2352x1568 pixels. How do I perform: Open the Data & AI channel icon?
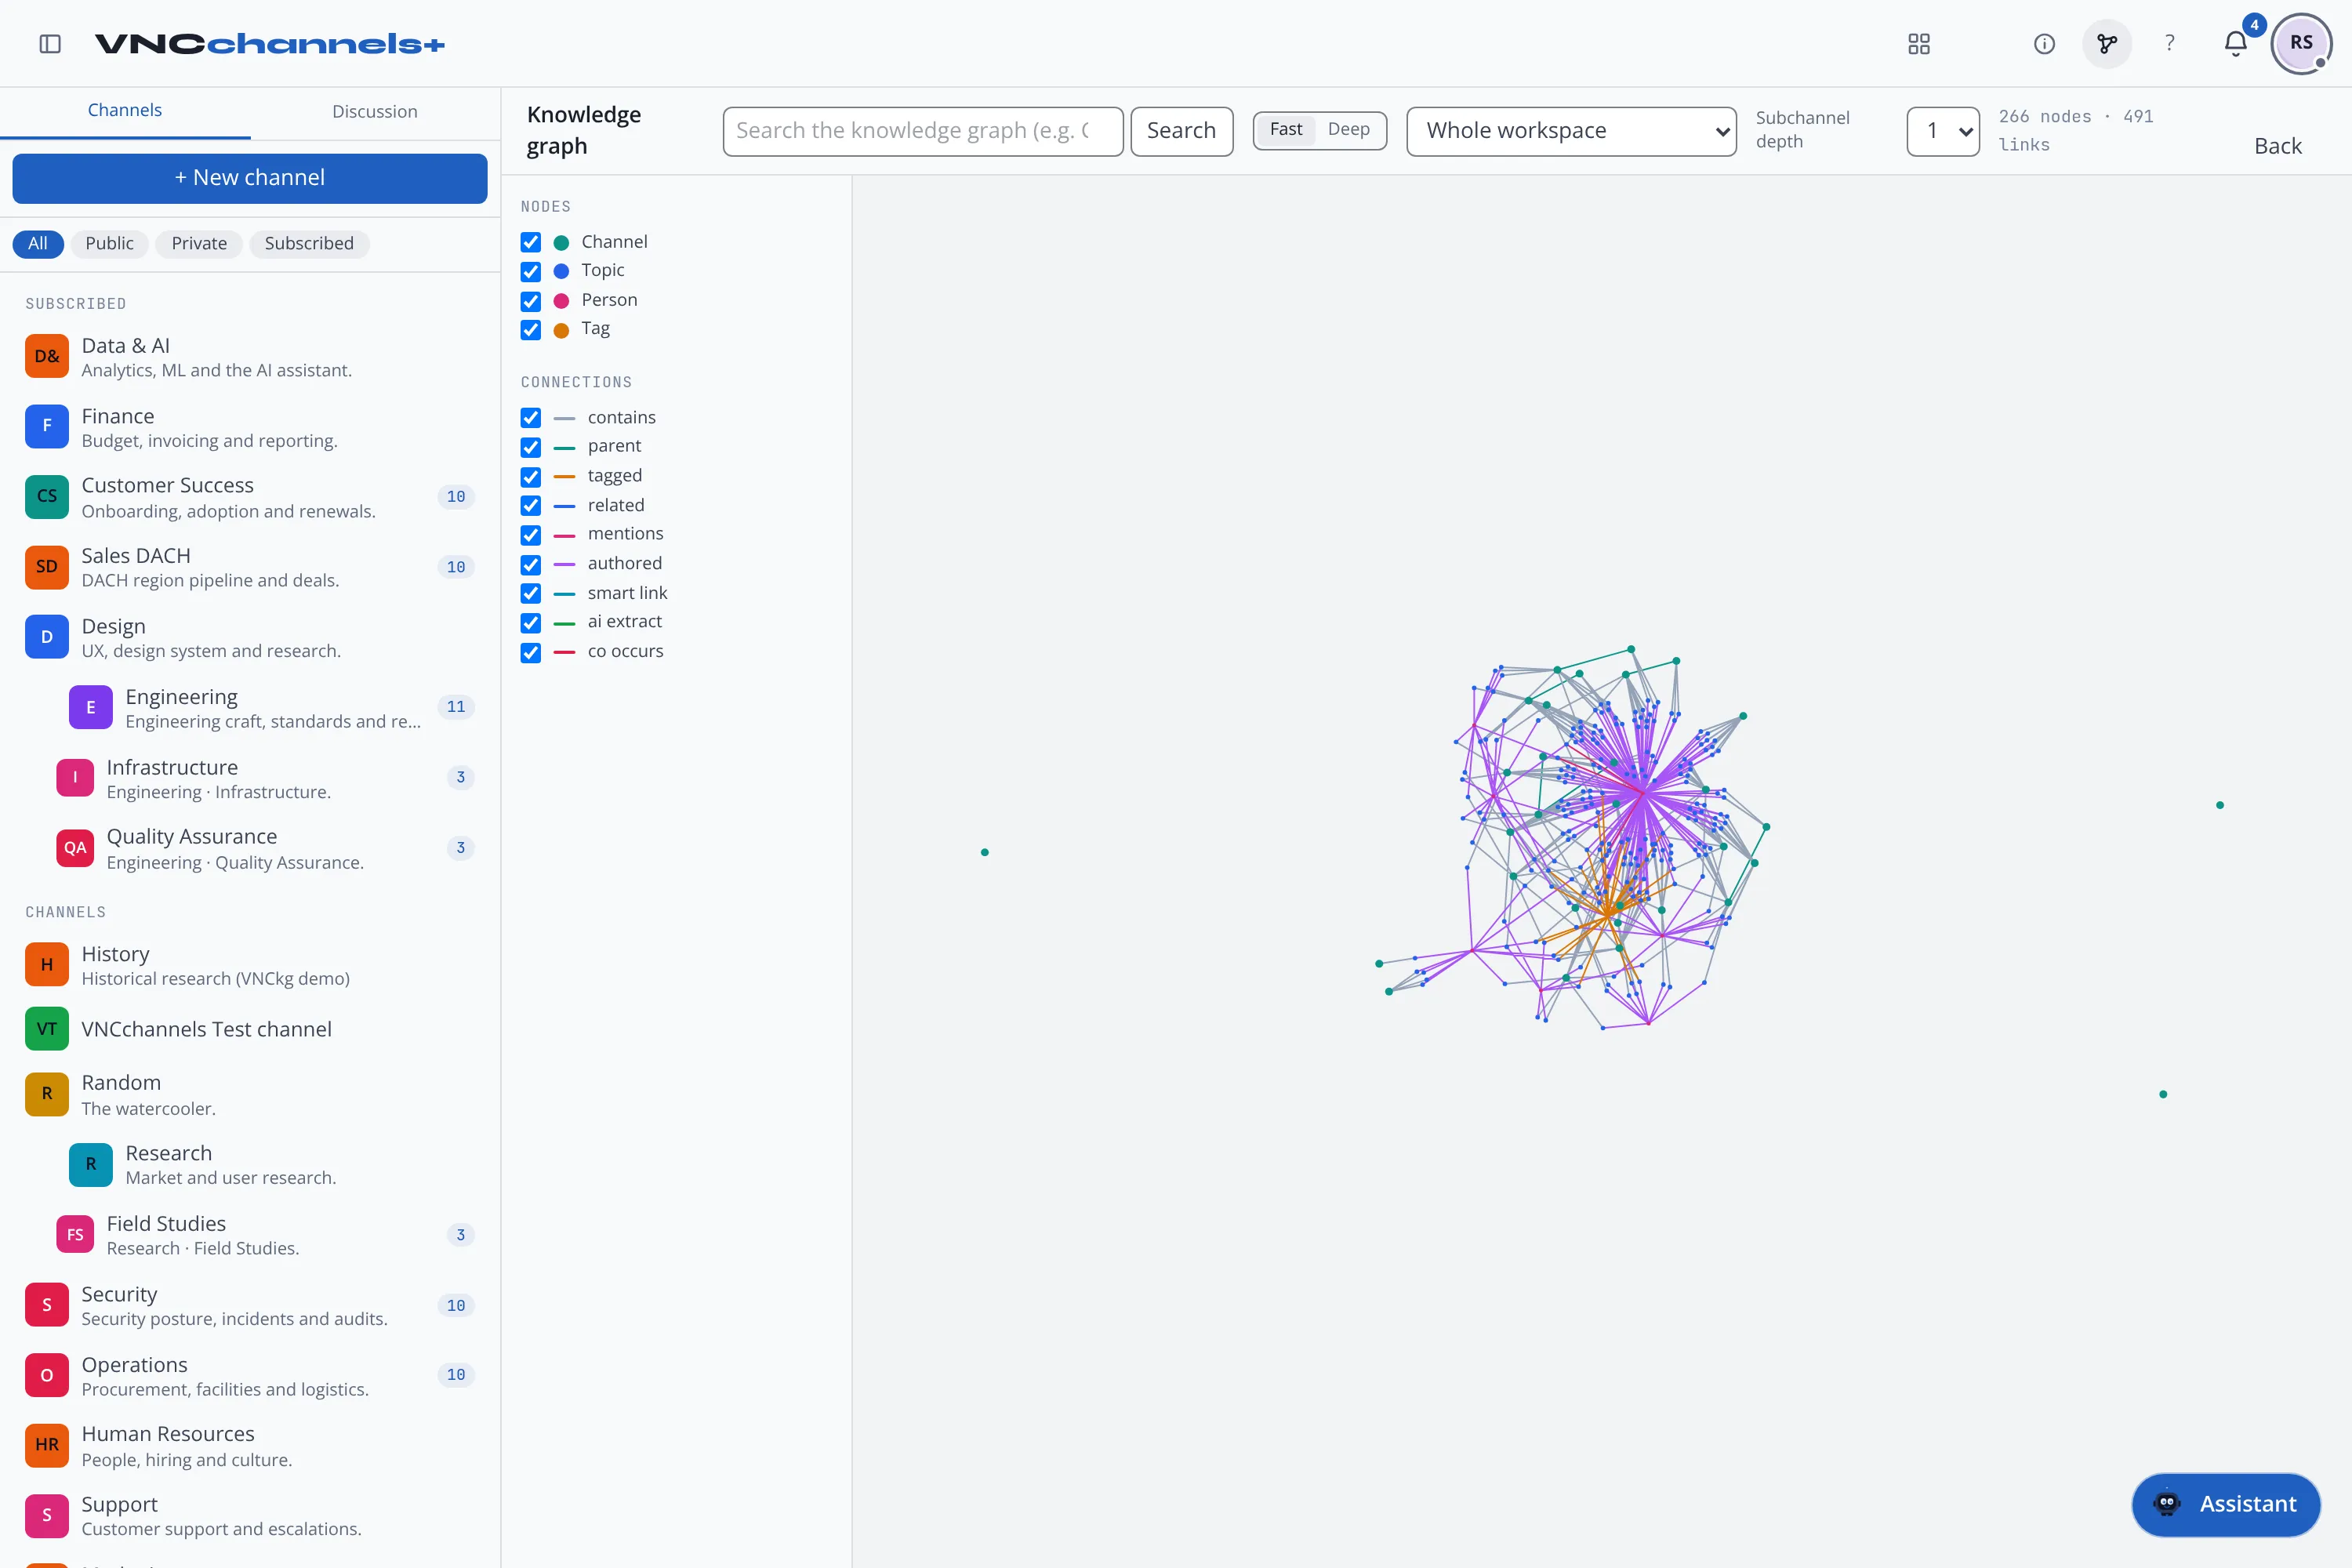pos(47,356)
